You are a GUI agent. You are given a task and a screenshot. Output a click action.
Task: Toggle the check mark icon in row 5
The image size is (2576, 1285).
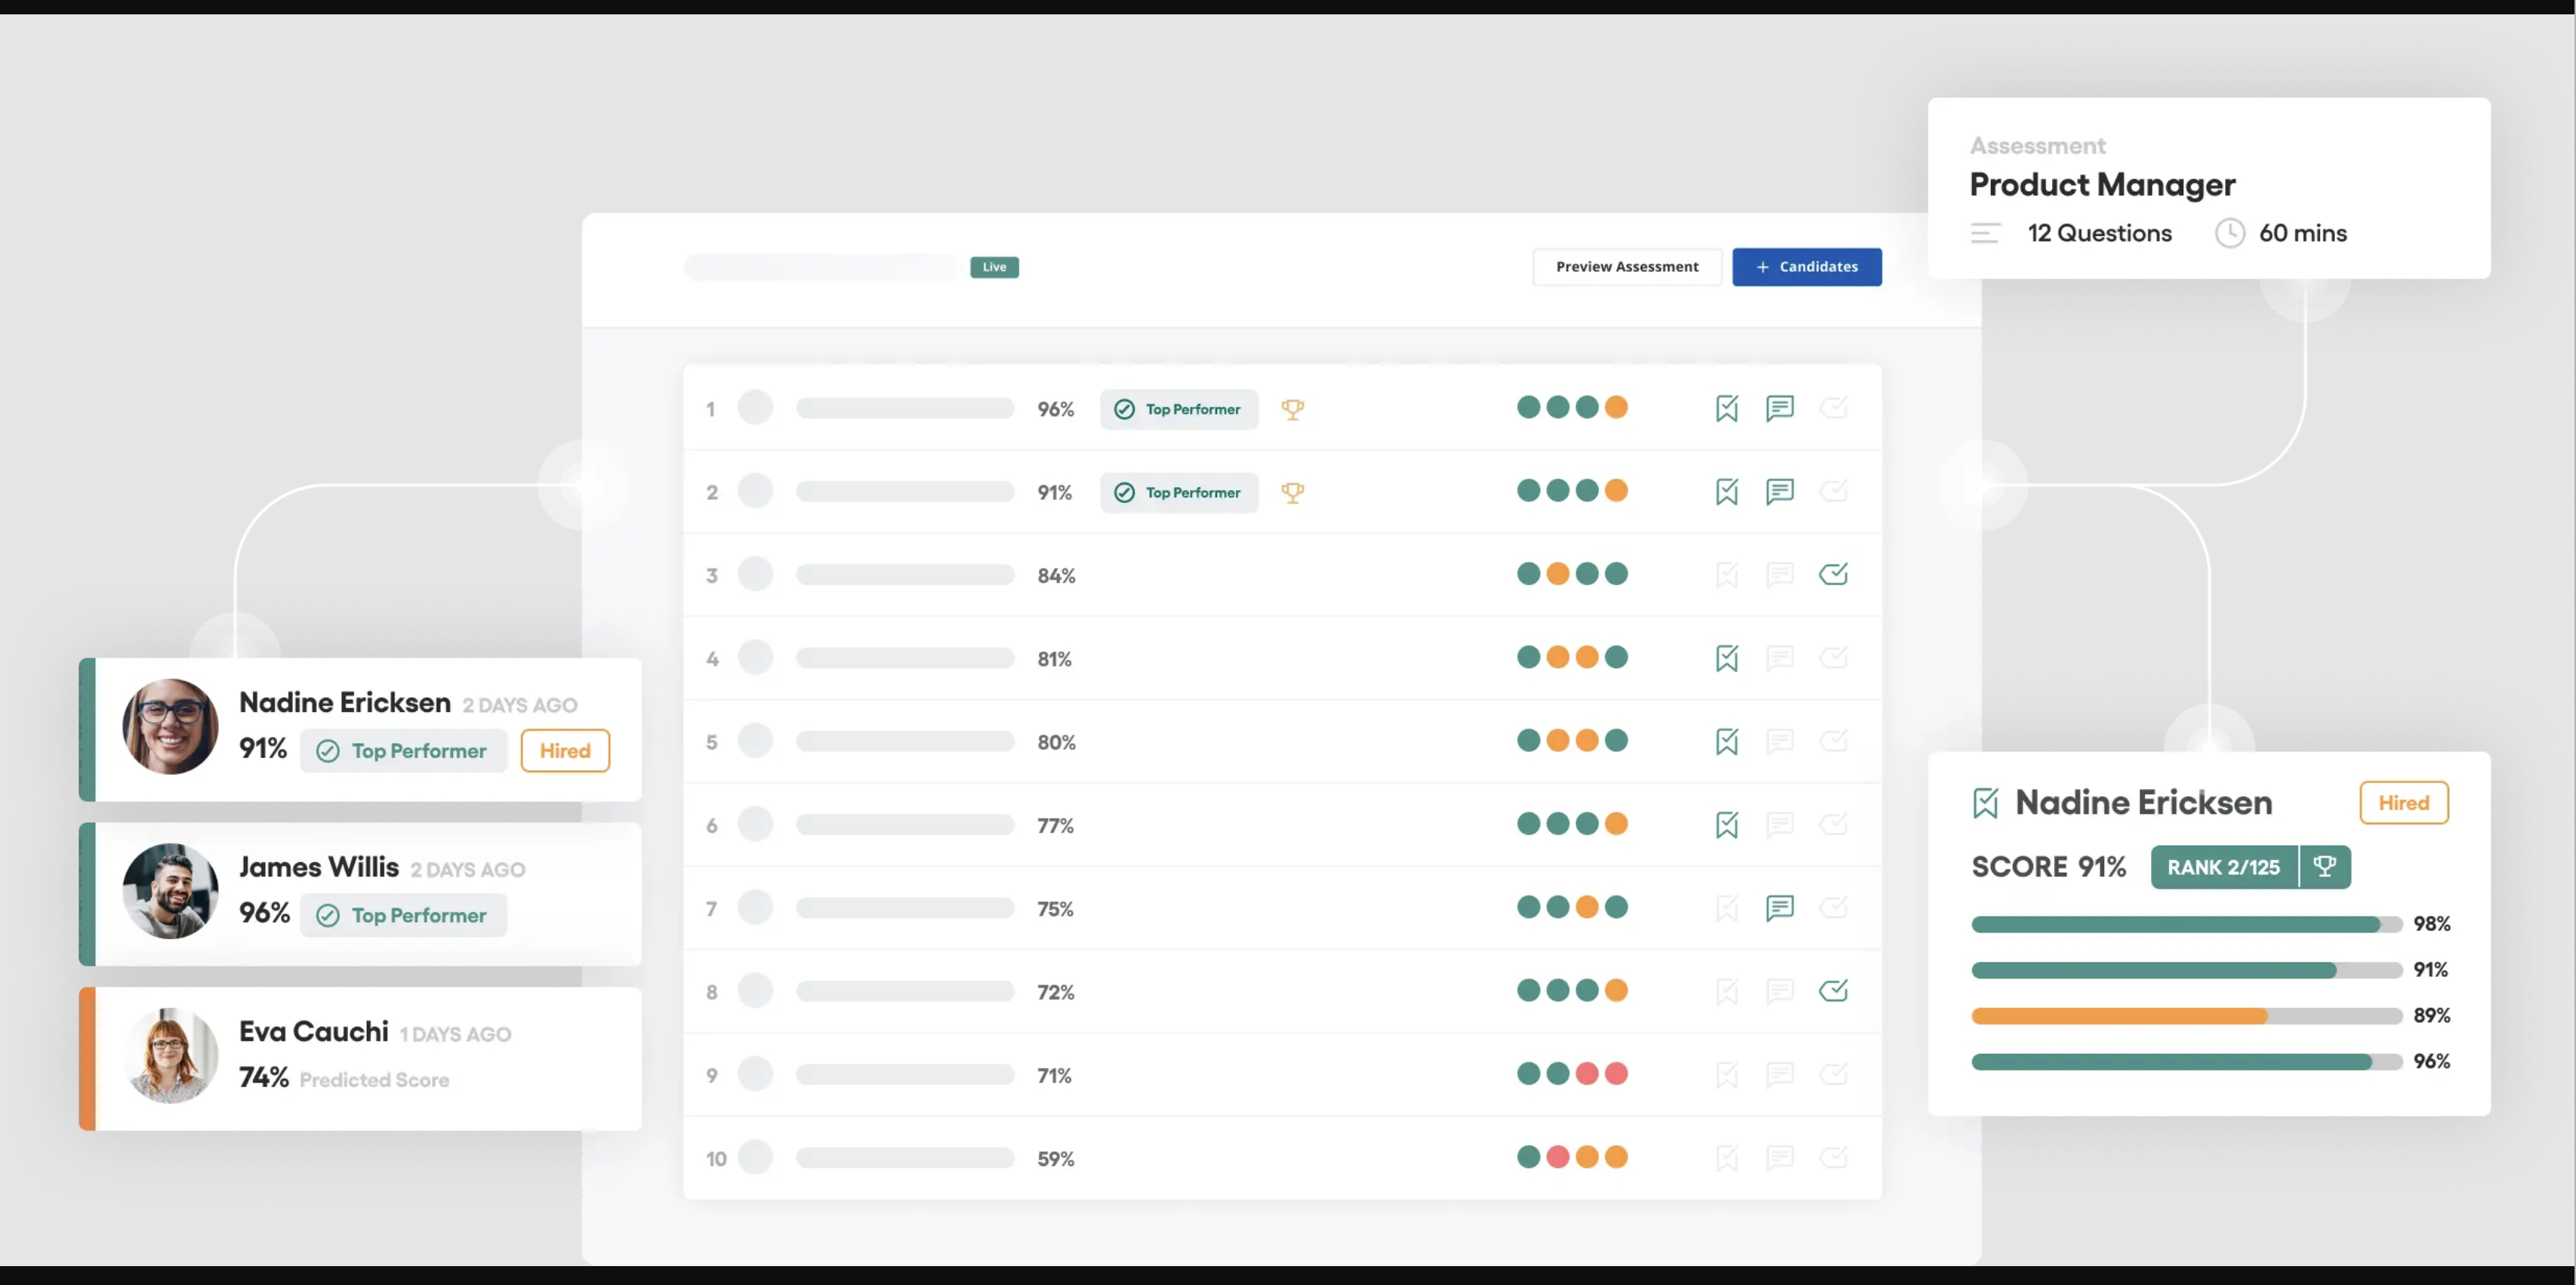[1833, 740]
